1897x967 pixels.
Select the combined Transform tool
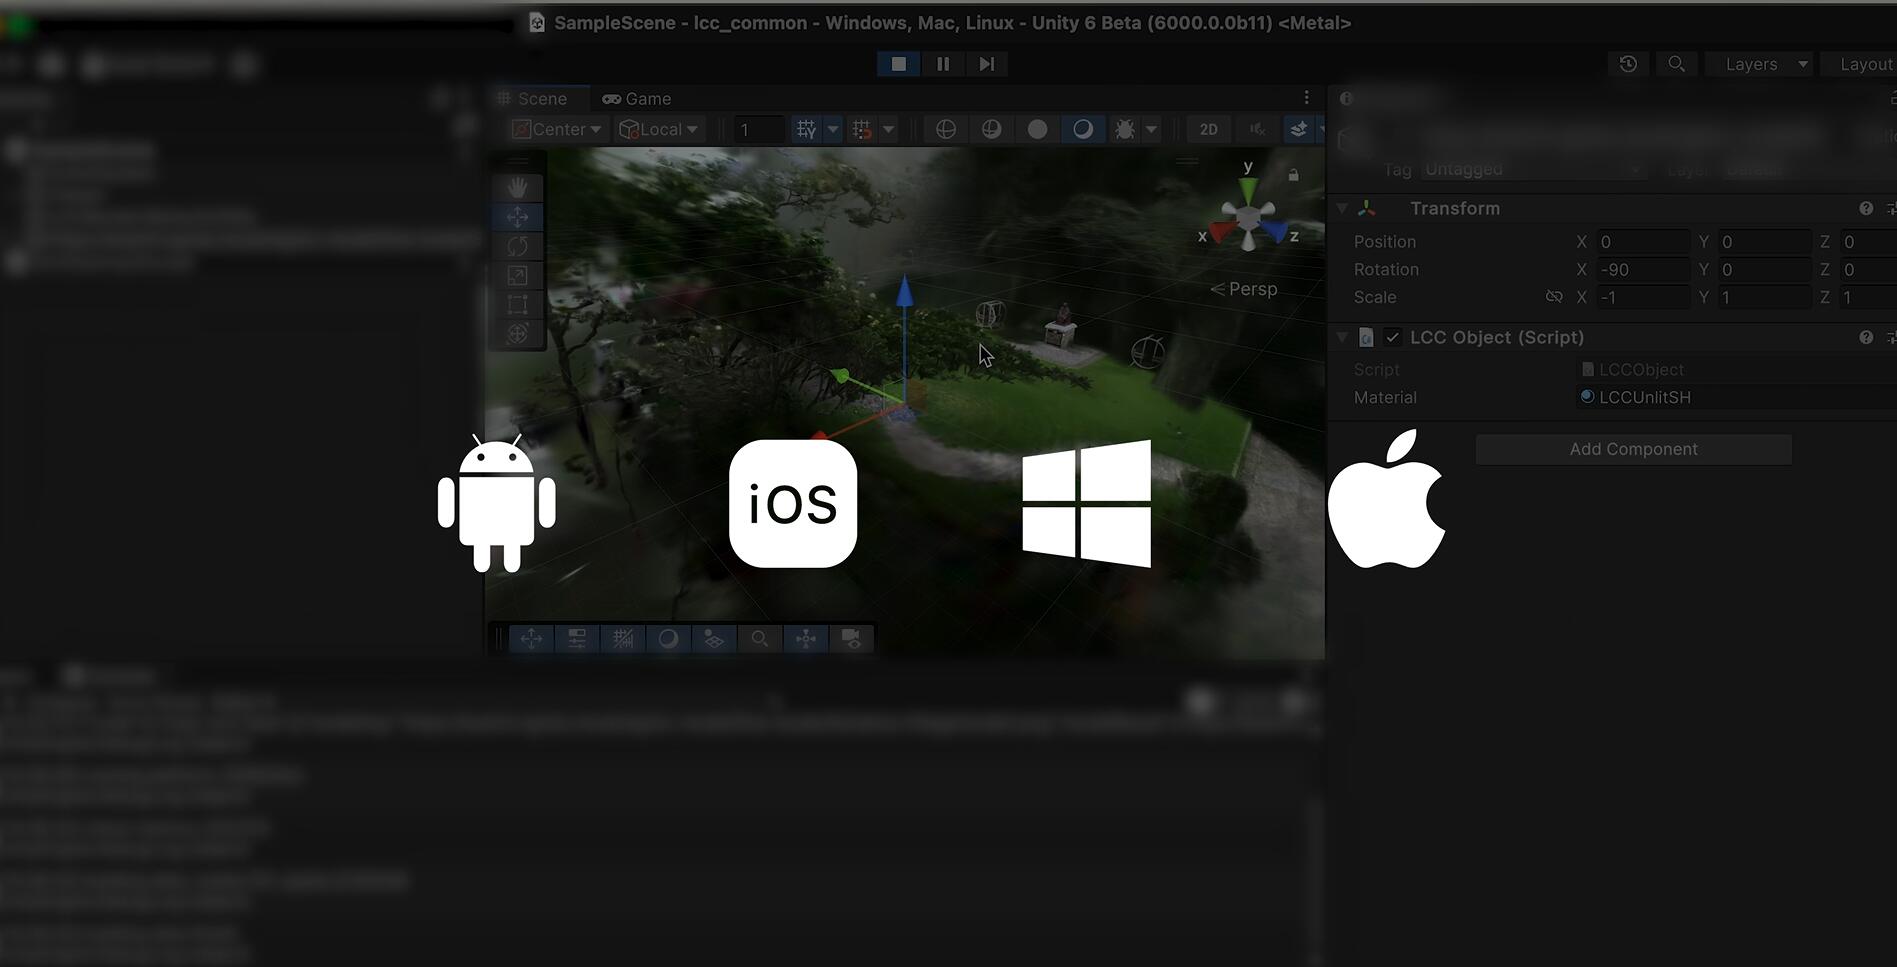(x=517, y=333)
